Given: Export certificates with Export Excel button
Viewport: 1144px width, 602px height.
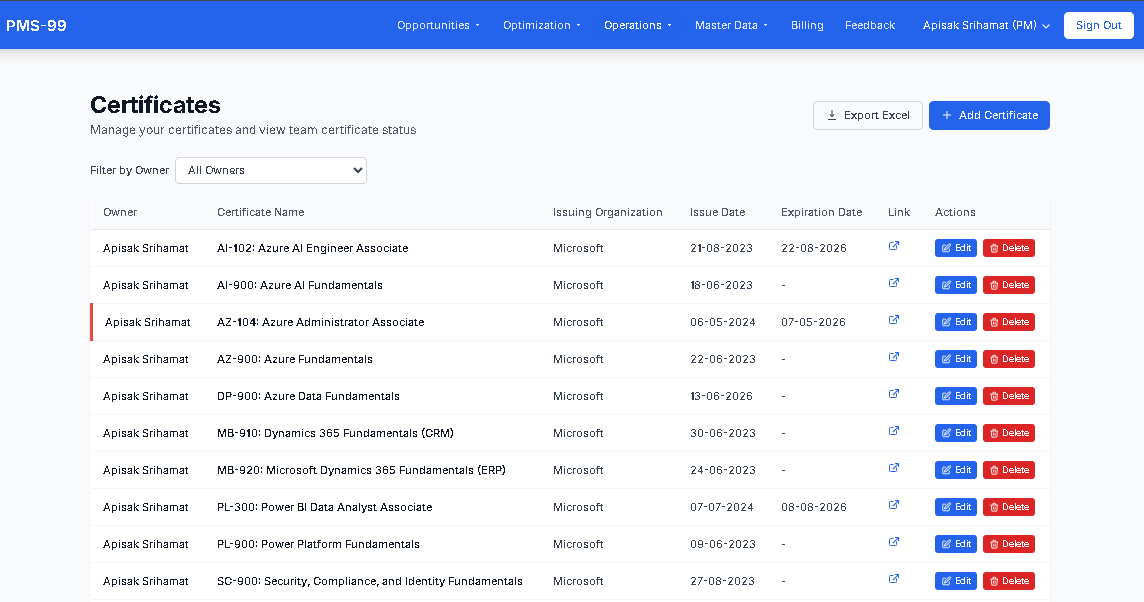Looking at the screenshot, I should coord(867,115).
